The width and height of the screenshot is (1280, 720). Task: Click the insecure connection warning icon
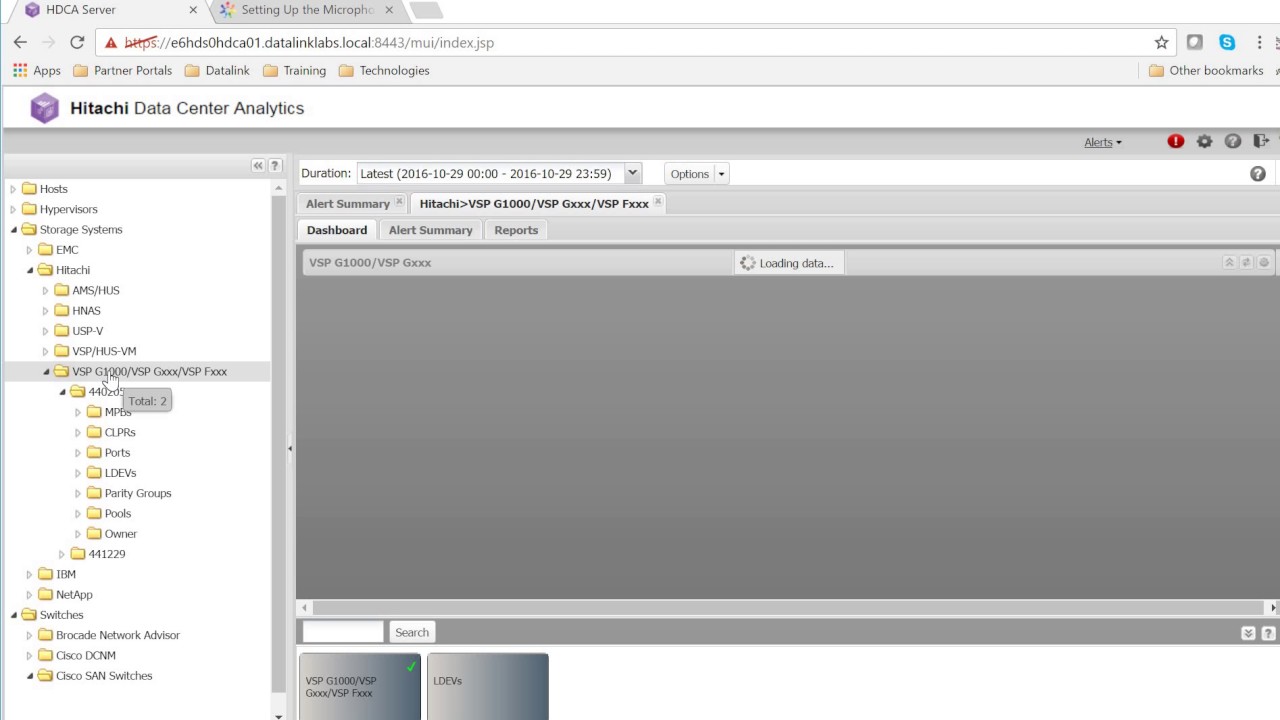[x=111, y=43]
